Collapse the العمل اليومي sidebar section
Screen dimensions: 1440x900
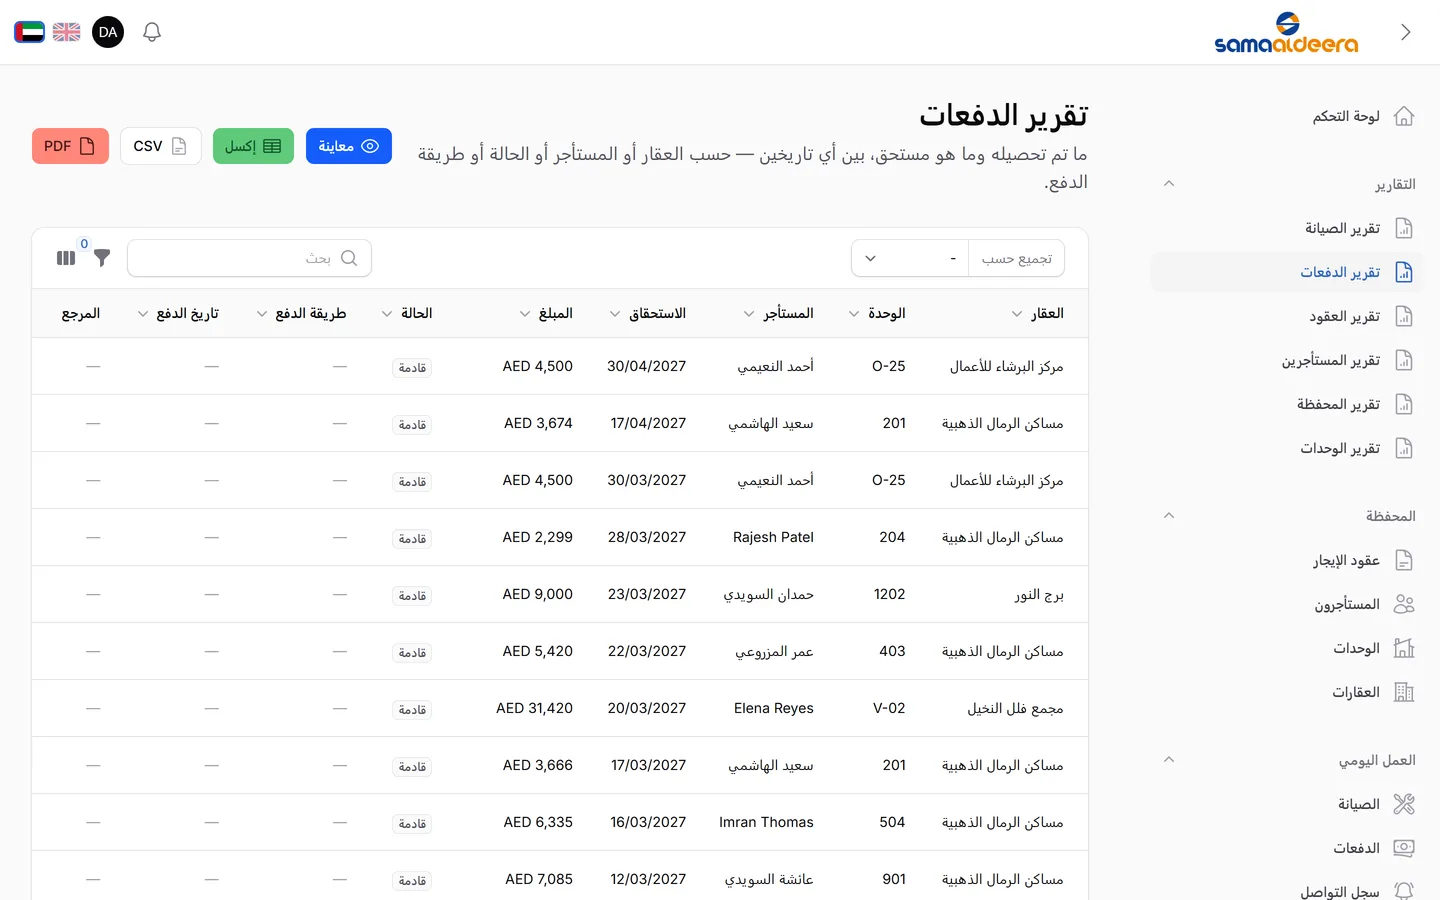[x=1169, y=760]
